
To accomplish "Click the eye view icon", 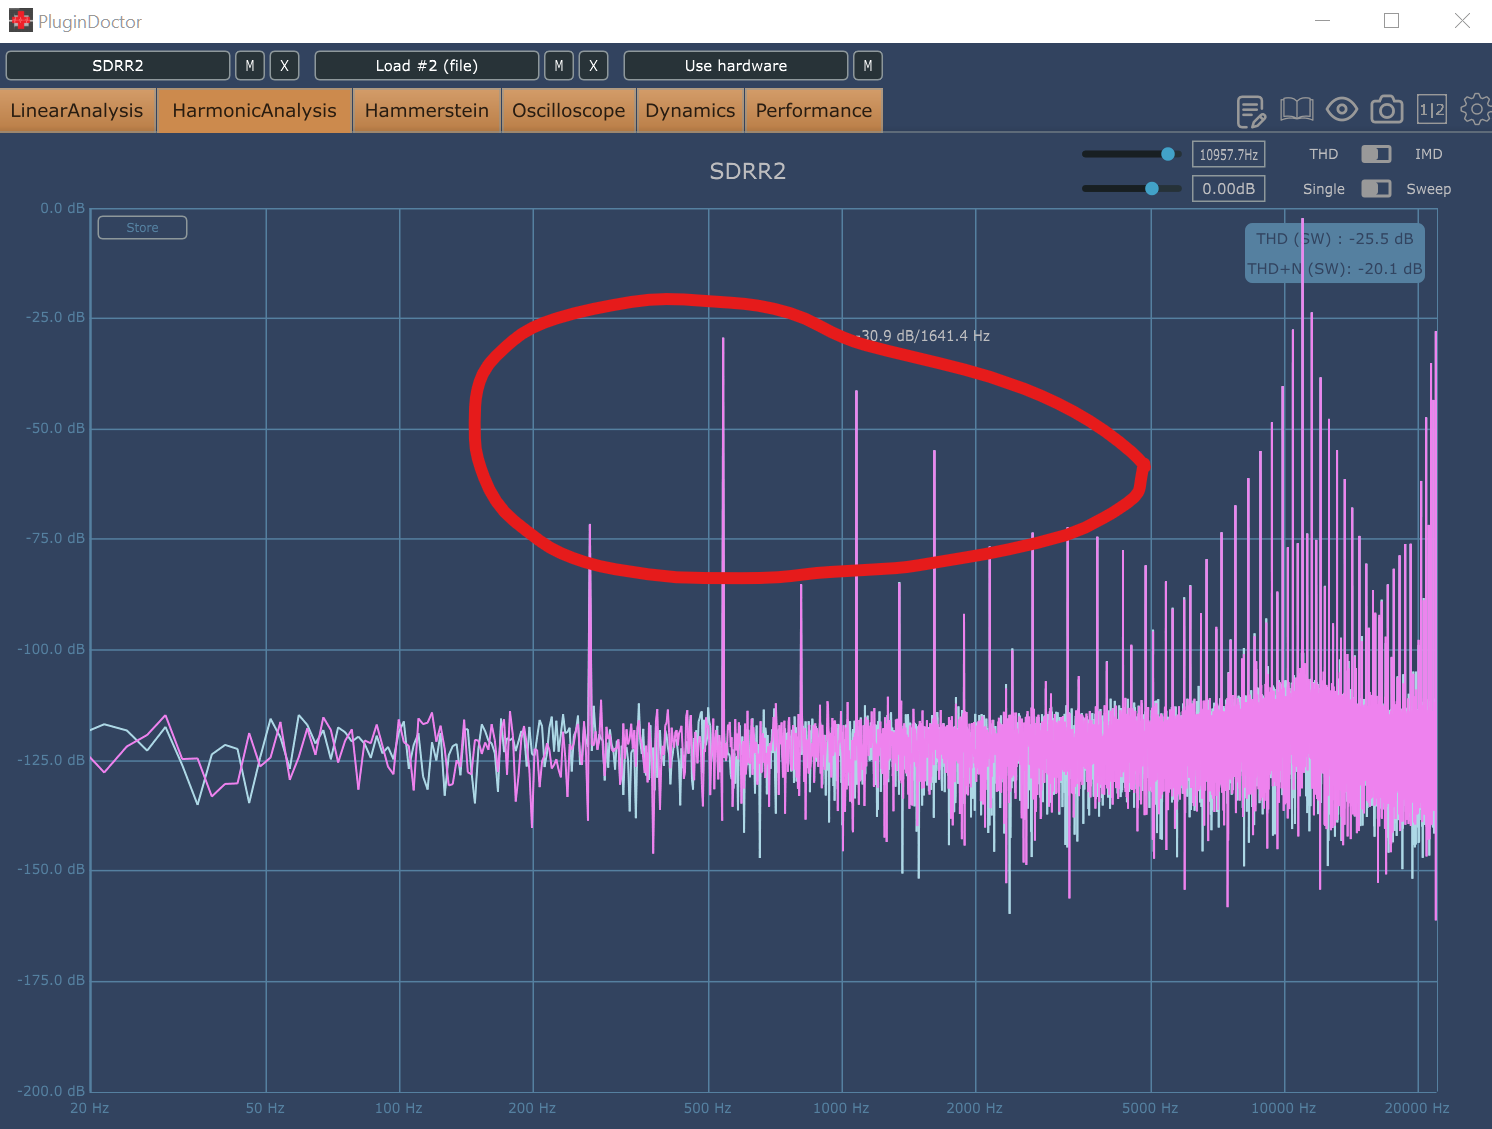I will click(x=1341, y=110).
